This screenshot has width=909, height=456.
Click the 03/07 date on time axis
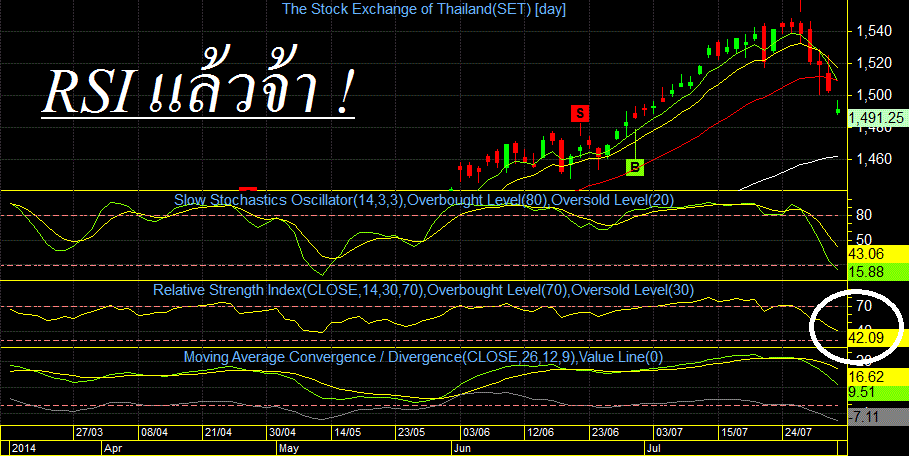(669, 432)
